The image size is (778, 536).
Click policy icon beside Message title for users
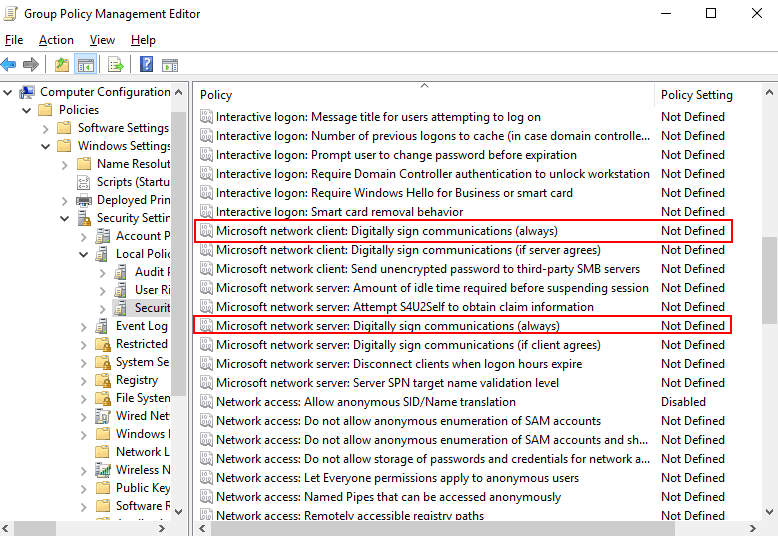[206, 117]
